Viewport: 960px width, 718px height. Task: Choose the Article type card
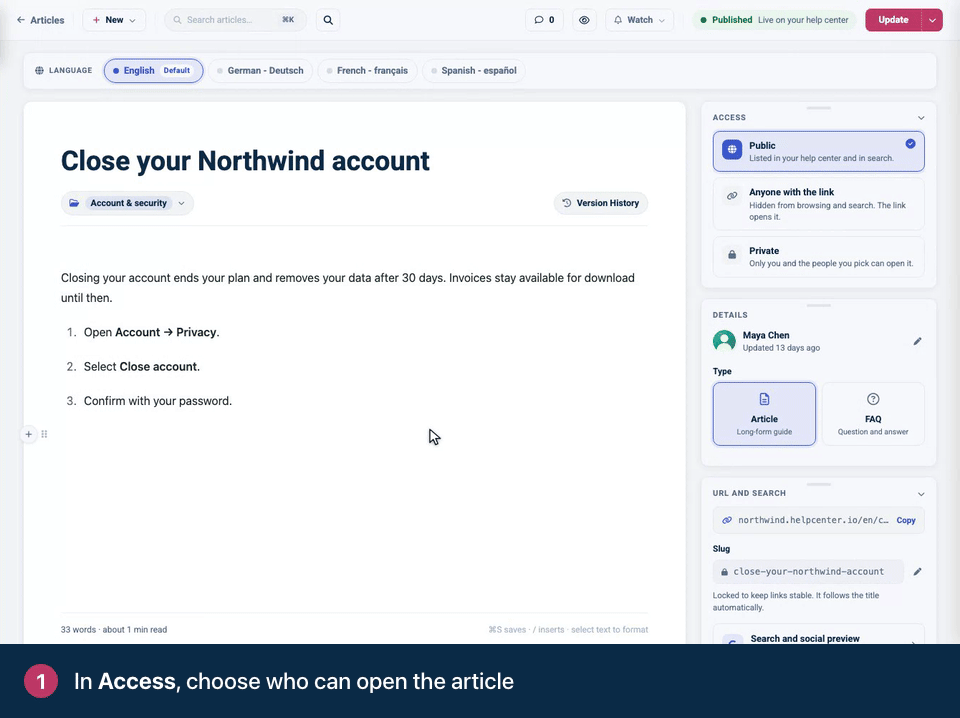point(764,414)
